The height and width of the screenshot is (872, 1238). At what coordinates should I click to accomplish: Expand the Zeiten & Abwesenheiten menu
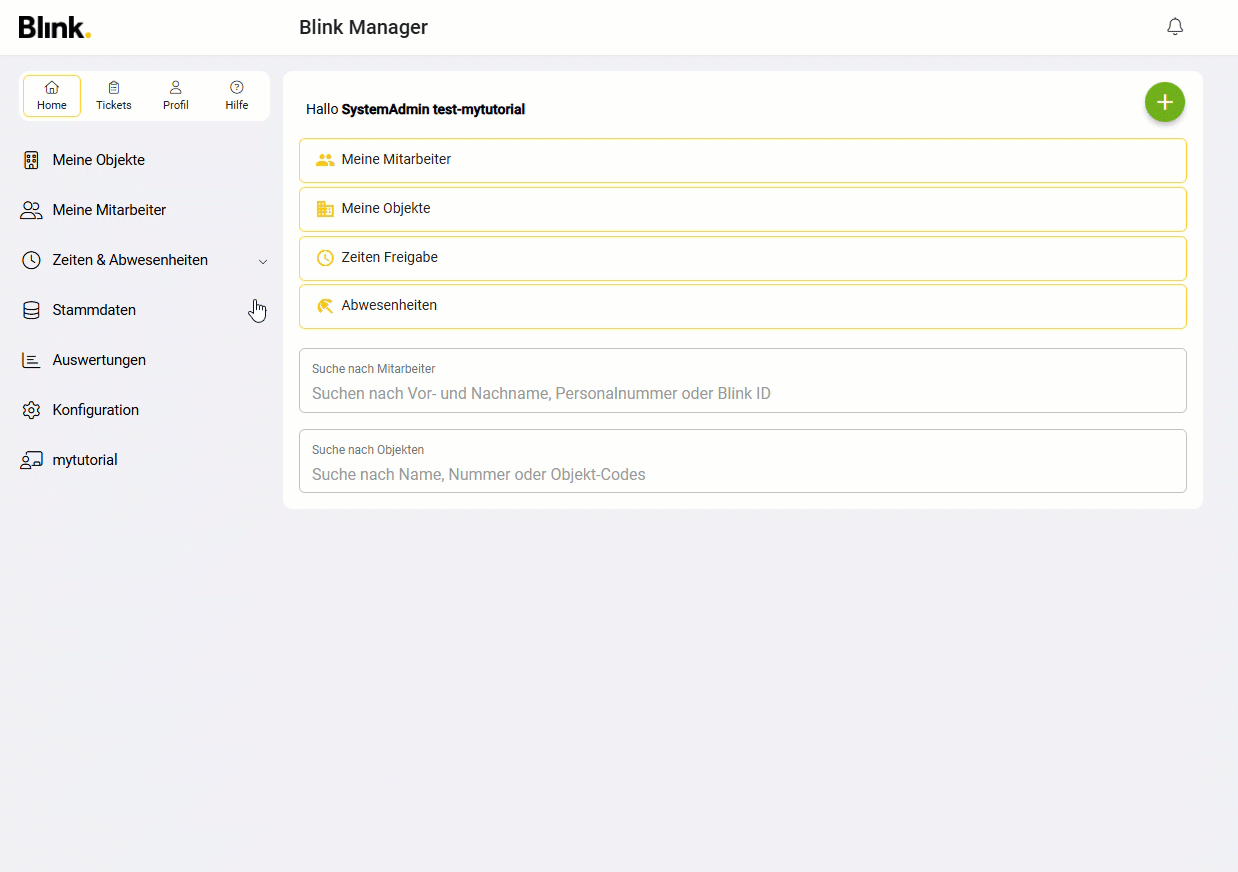[x=263, y=260]
